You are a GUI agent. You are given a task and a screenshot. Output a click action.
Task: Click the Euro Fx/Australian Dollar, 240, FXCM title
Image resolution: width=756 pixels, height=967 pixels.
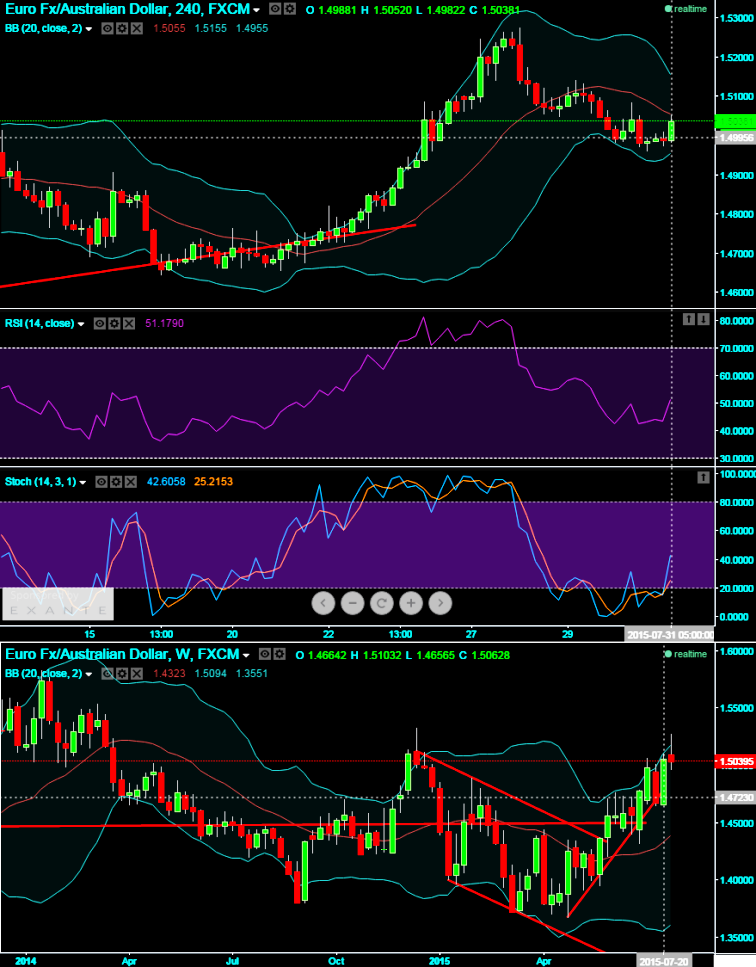[128, 9]
